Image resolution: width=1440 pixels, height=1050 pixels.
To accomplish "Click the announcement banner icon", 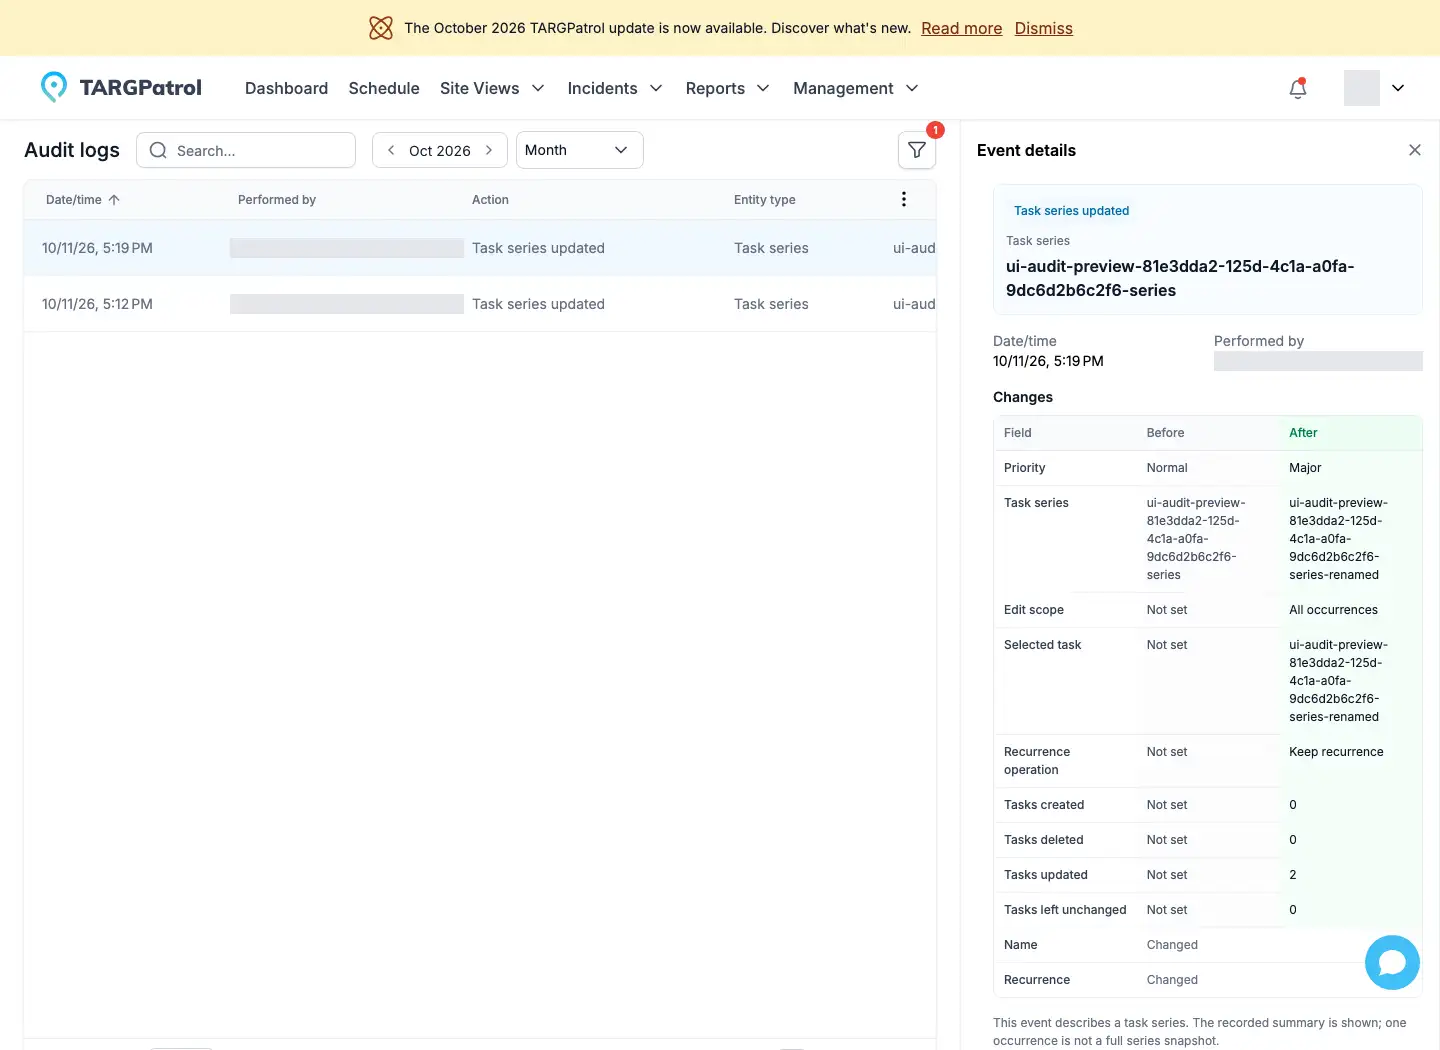I will coord(381,28).
